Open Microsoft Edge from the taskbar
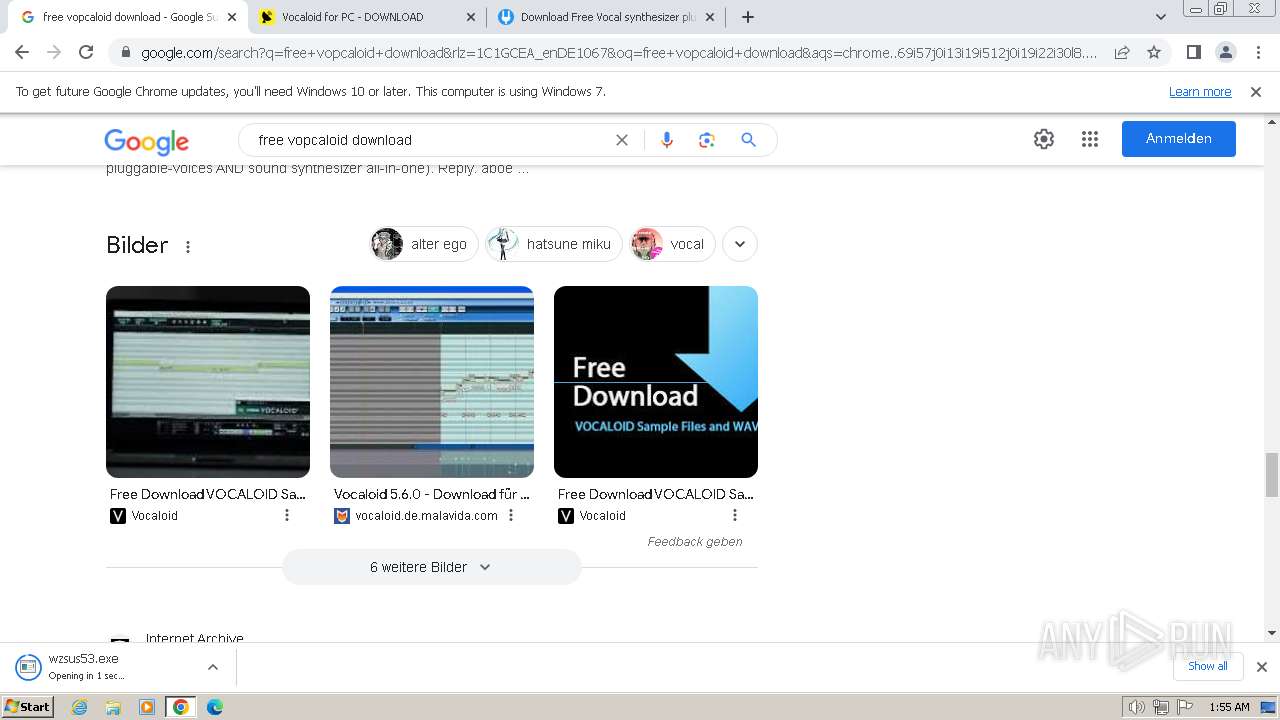The height and width of the screenshot is (720, 1280). pos(215,707)
